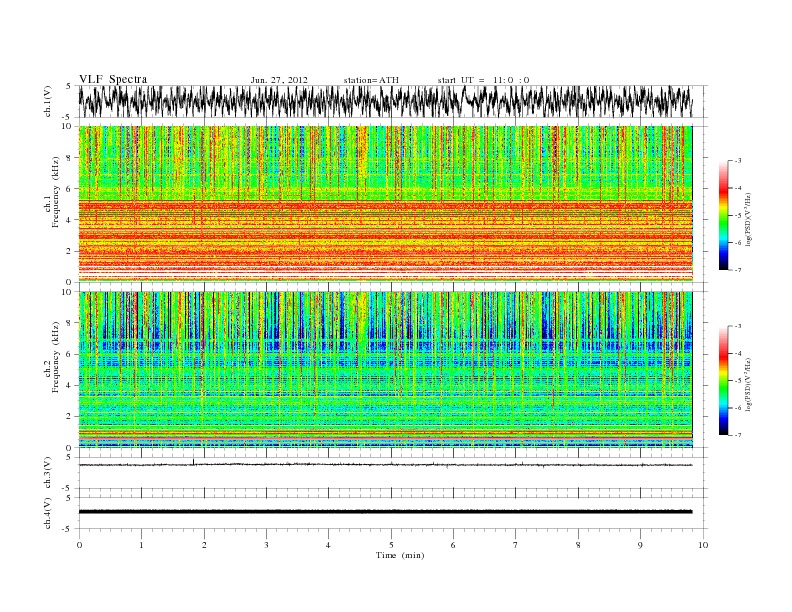Click the time axis tick label "7"

pos(516,545)
